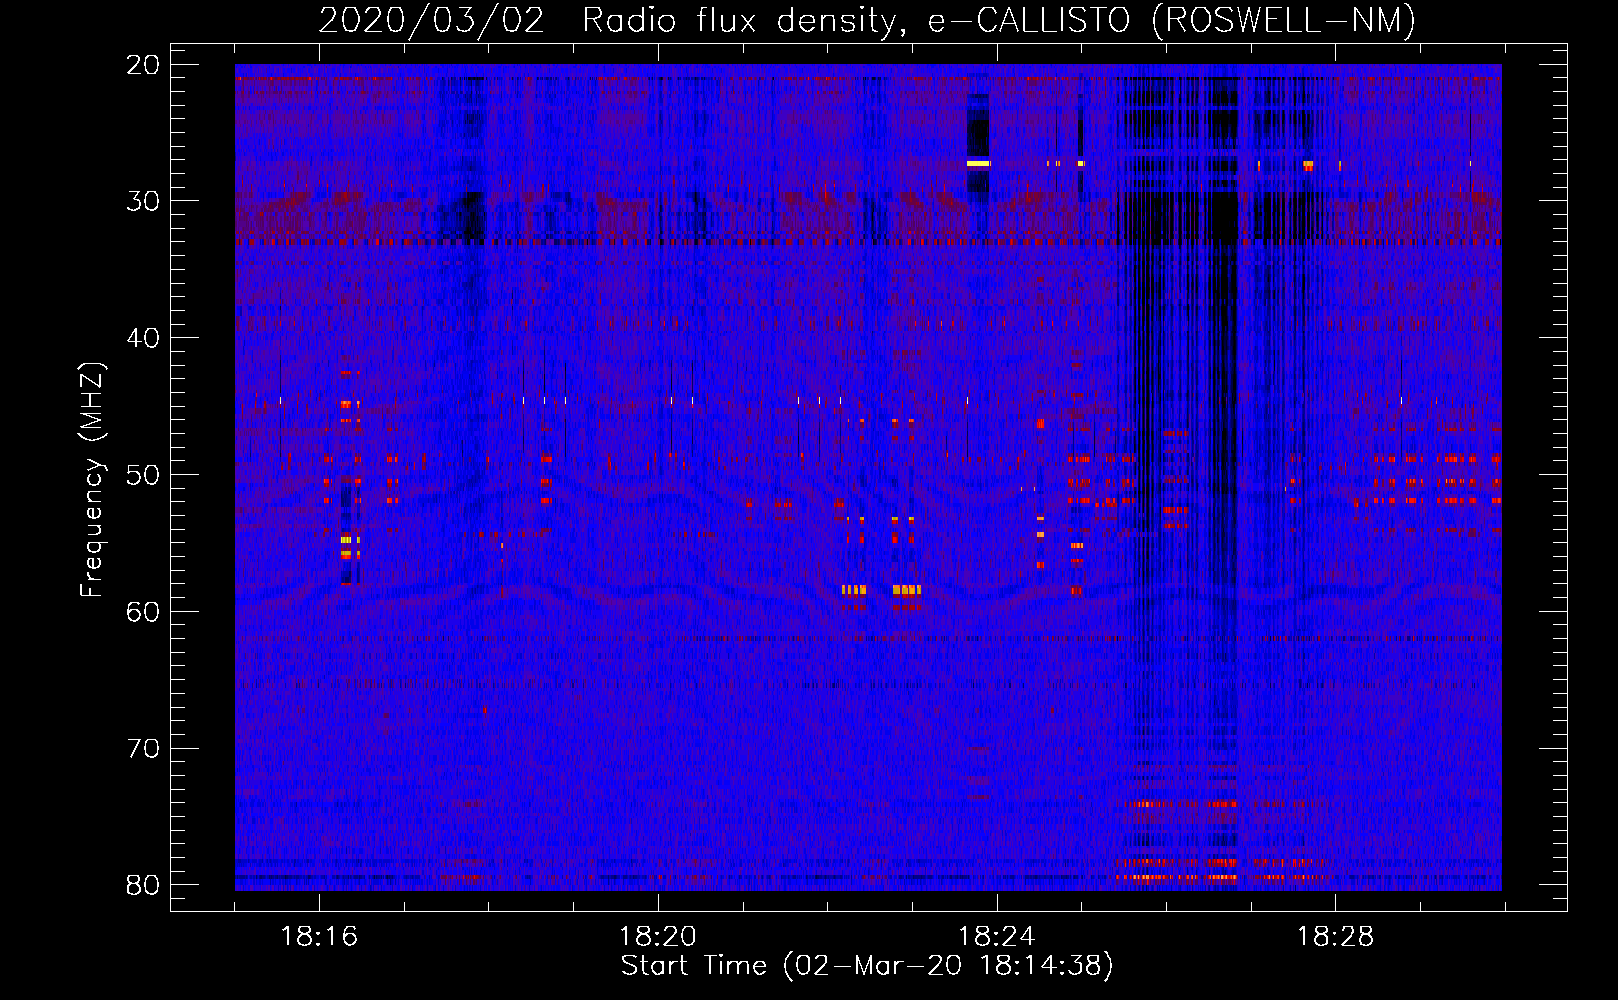Click the frequency axis value 60
Viewport: 1618px width, 1000px height.
click(x=143, y=612)
